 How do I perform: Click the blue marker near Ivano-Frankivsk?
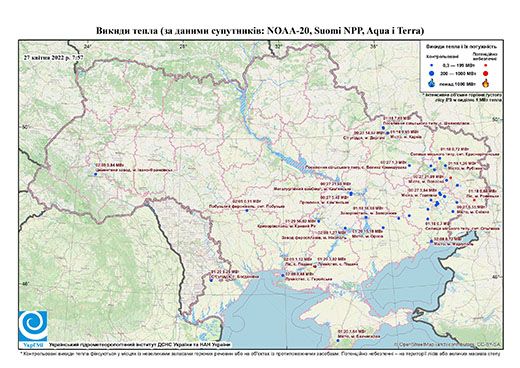coord(95,174)
